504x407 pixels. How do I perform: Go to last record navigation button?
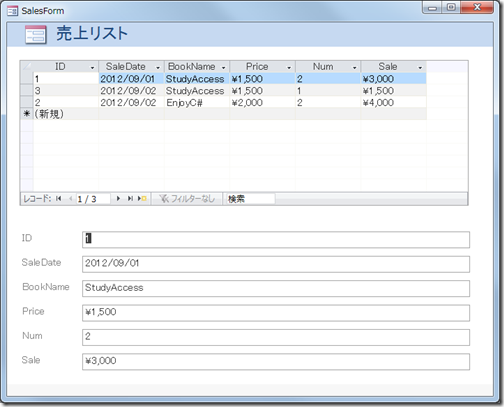(130, 199)
